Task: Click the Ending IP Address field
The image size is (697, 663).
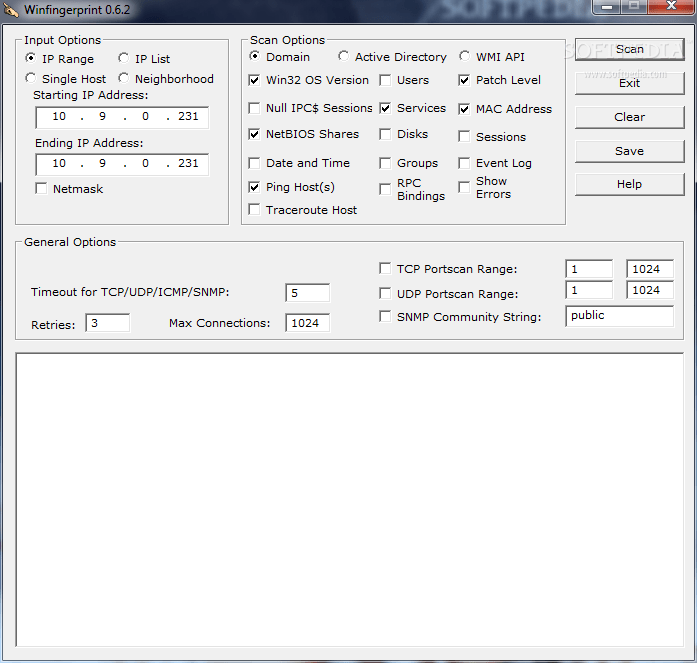Action: [x=122, y=164]
